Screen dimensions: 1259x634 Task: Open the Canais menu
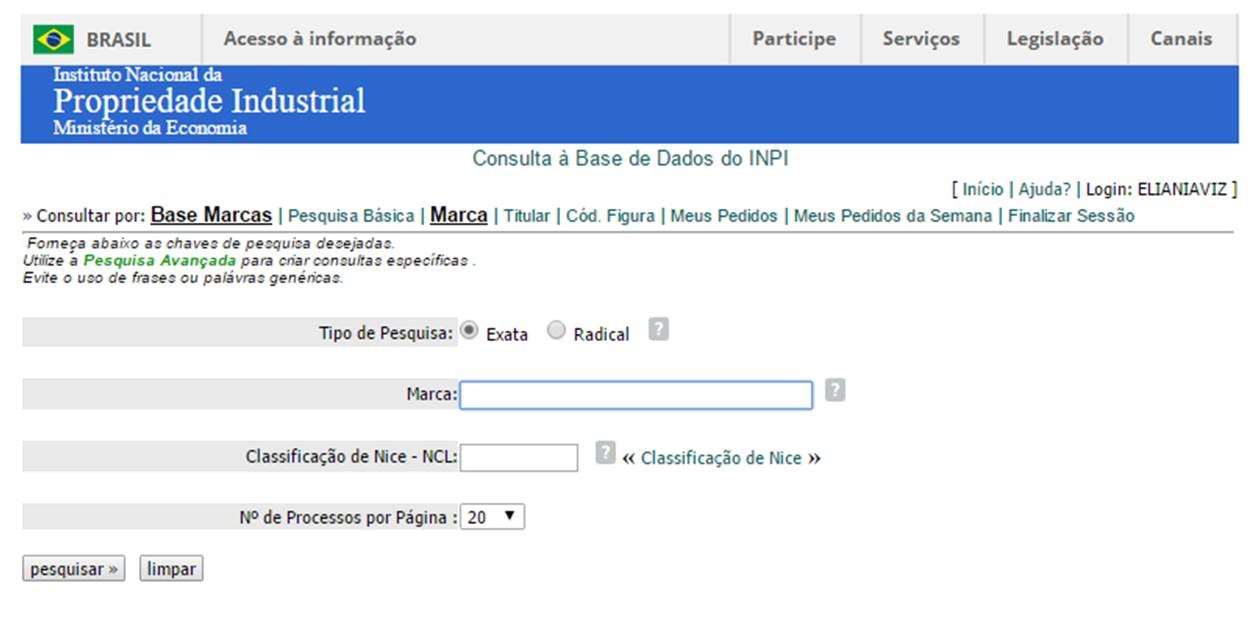[1181, 39]
